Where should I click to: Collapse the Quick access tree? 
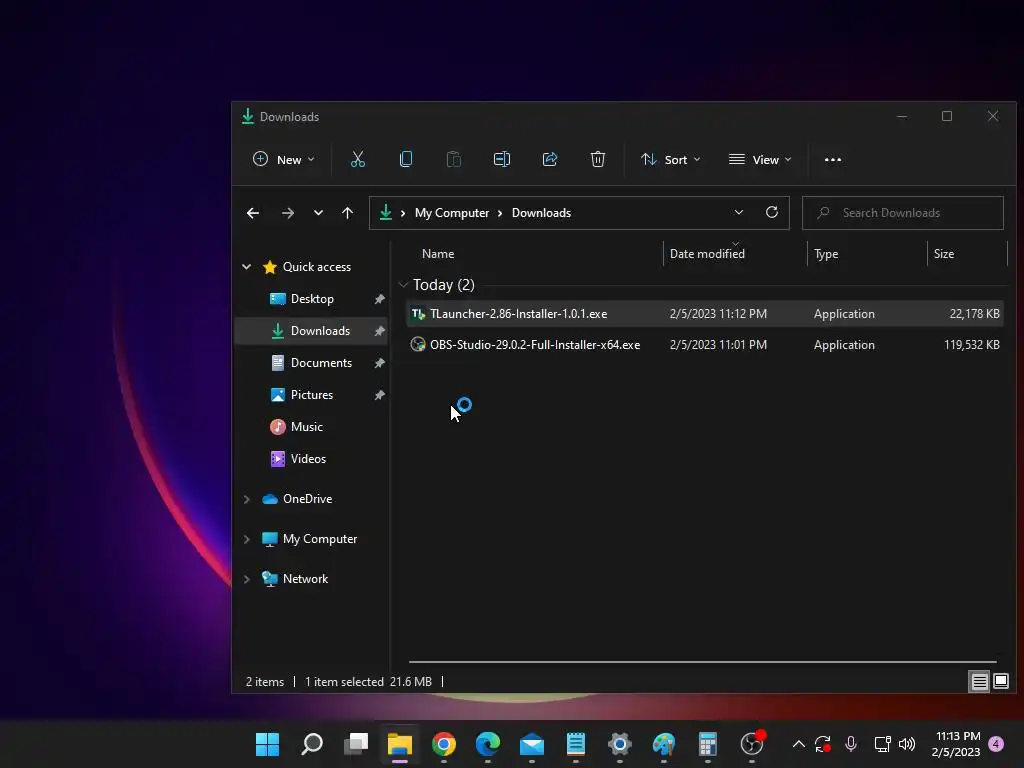(x=247, y=266)
